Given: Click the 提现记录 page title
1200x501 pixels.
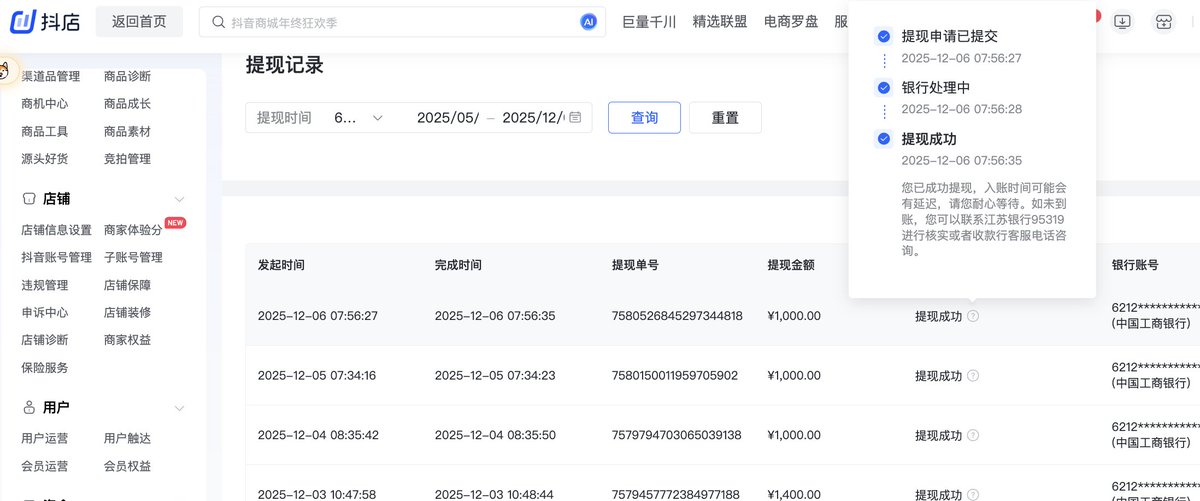Looking at the screenshot, I should (x=285, y=65).
